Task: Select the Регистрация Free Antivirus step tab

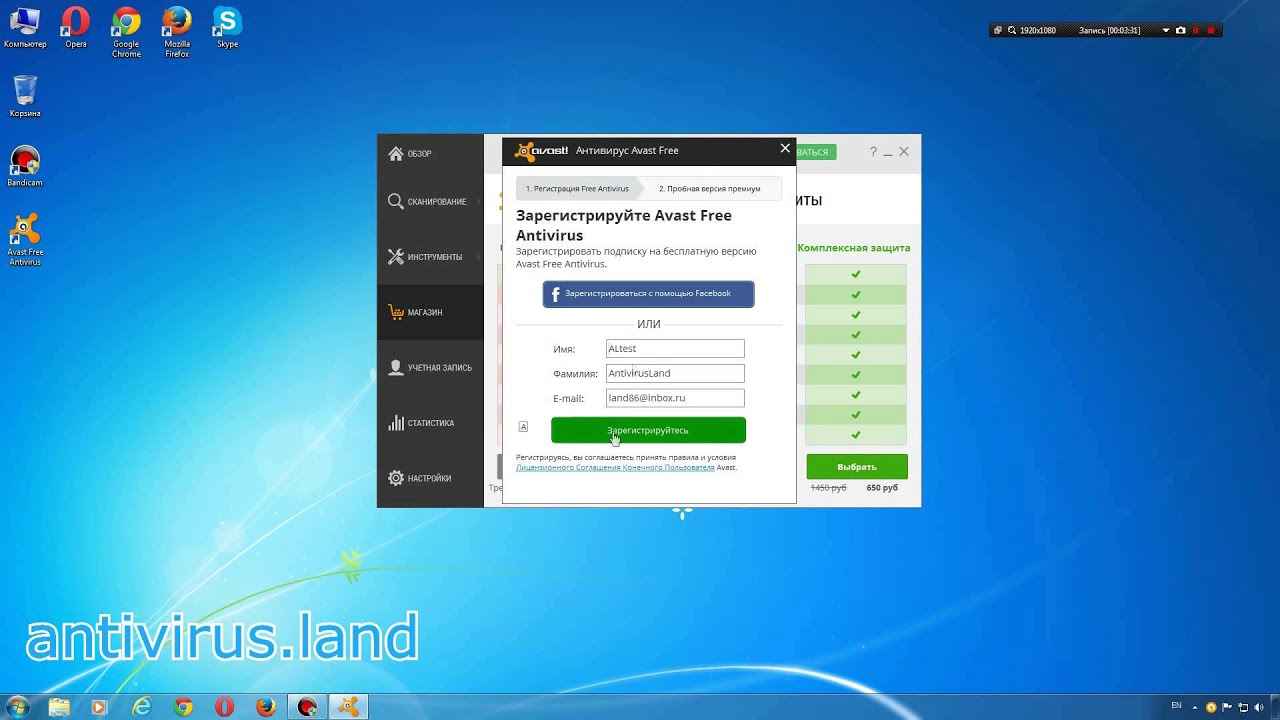Action: click(577, 188)
